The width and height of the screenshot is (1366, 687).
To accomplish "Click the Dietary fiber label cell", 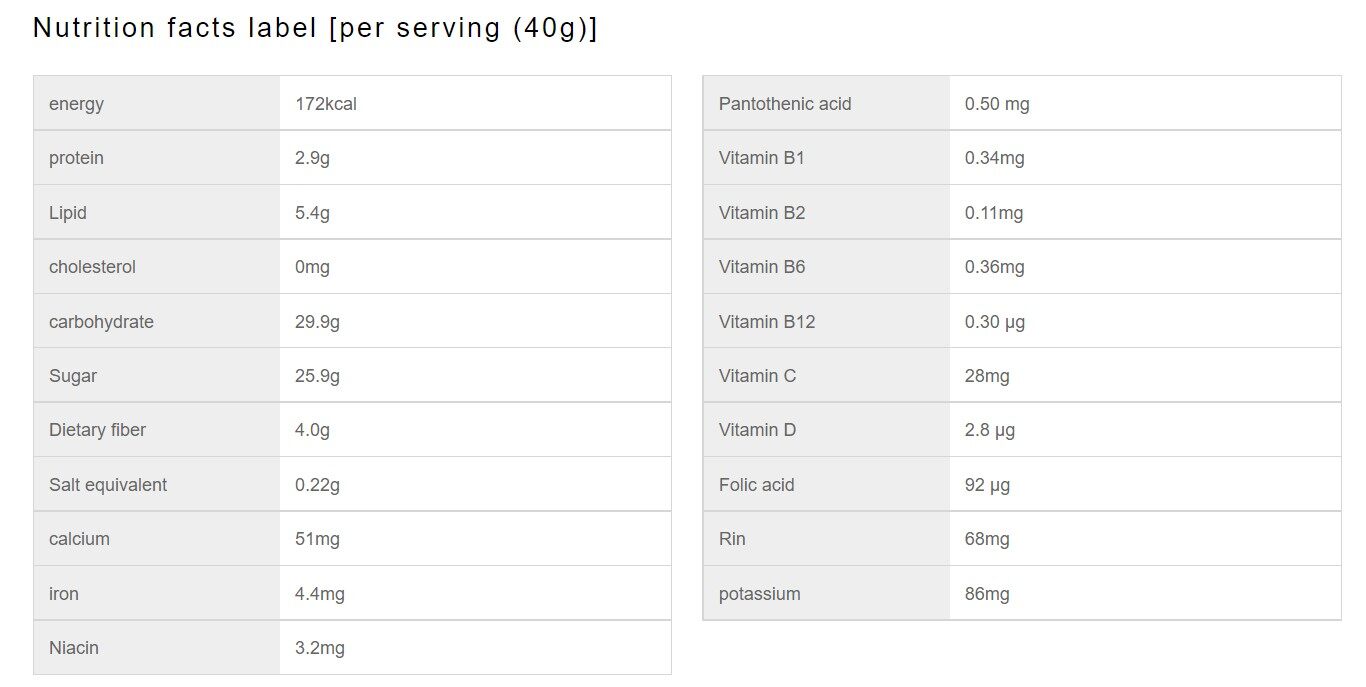I will click(97, 430).
